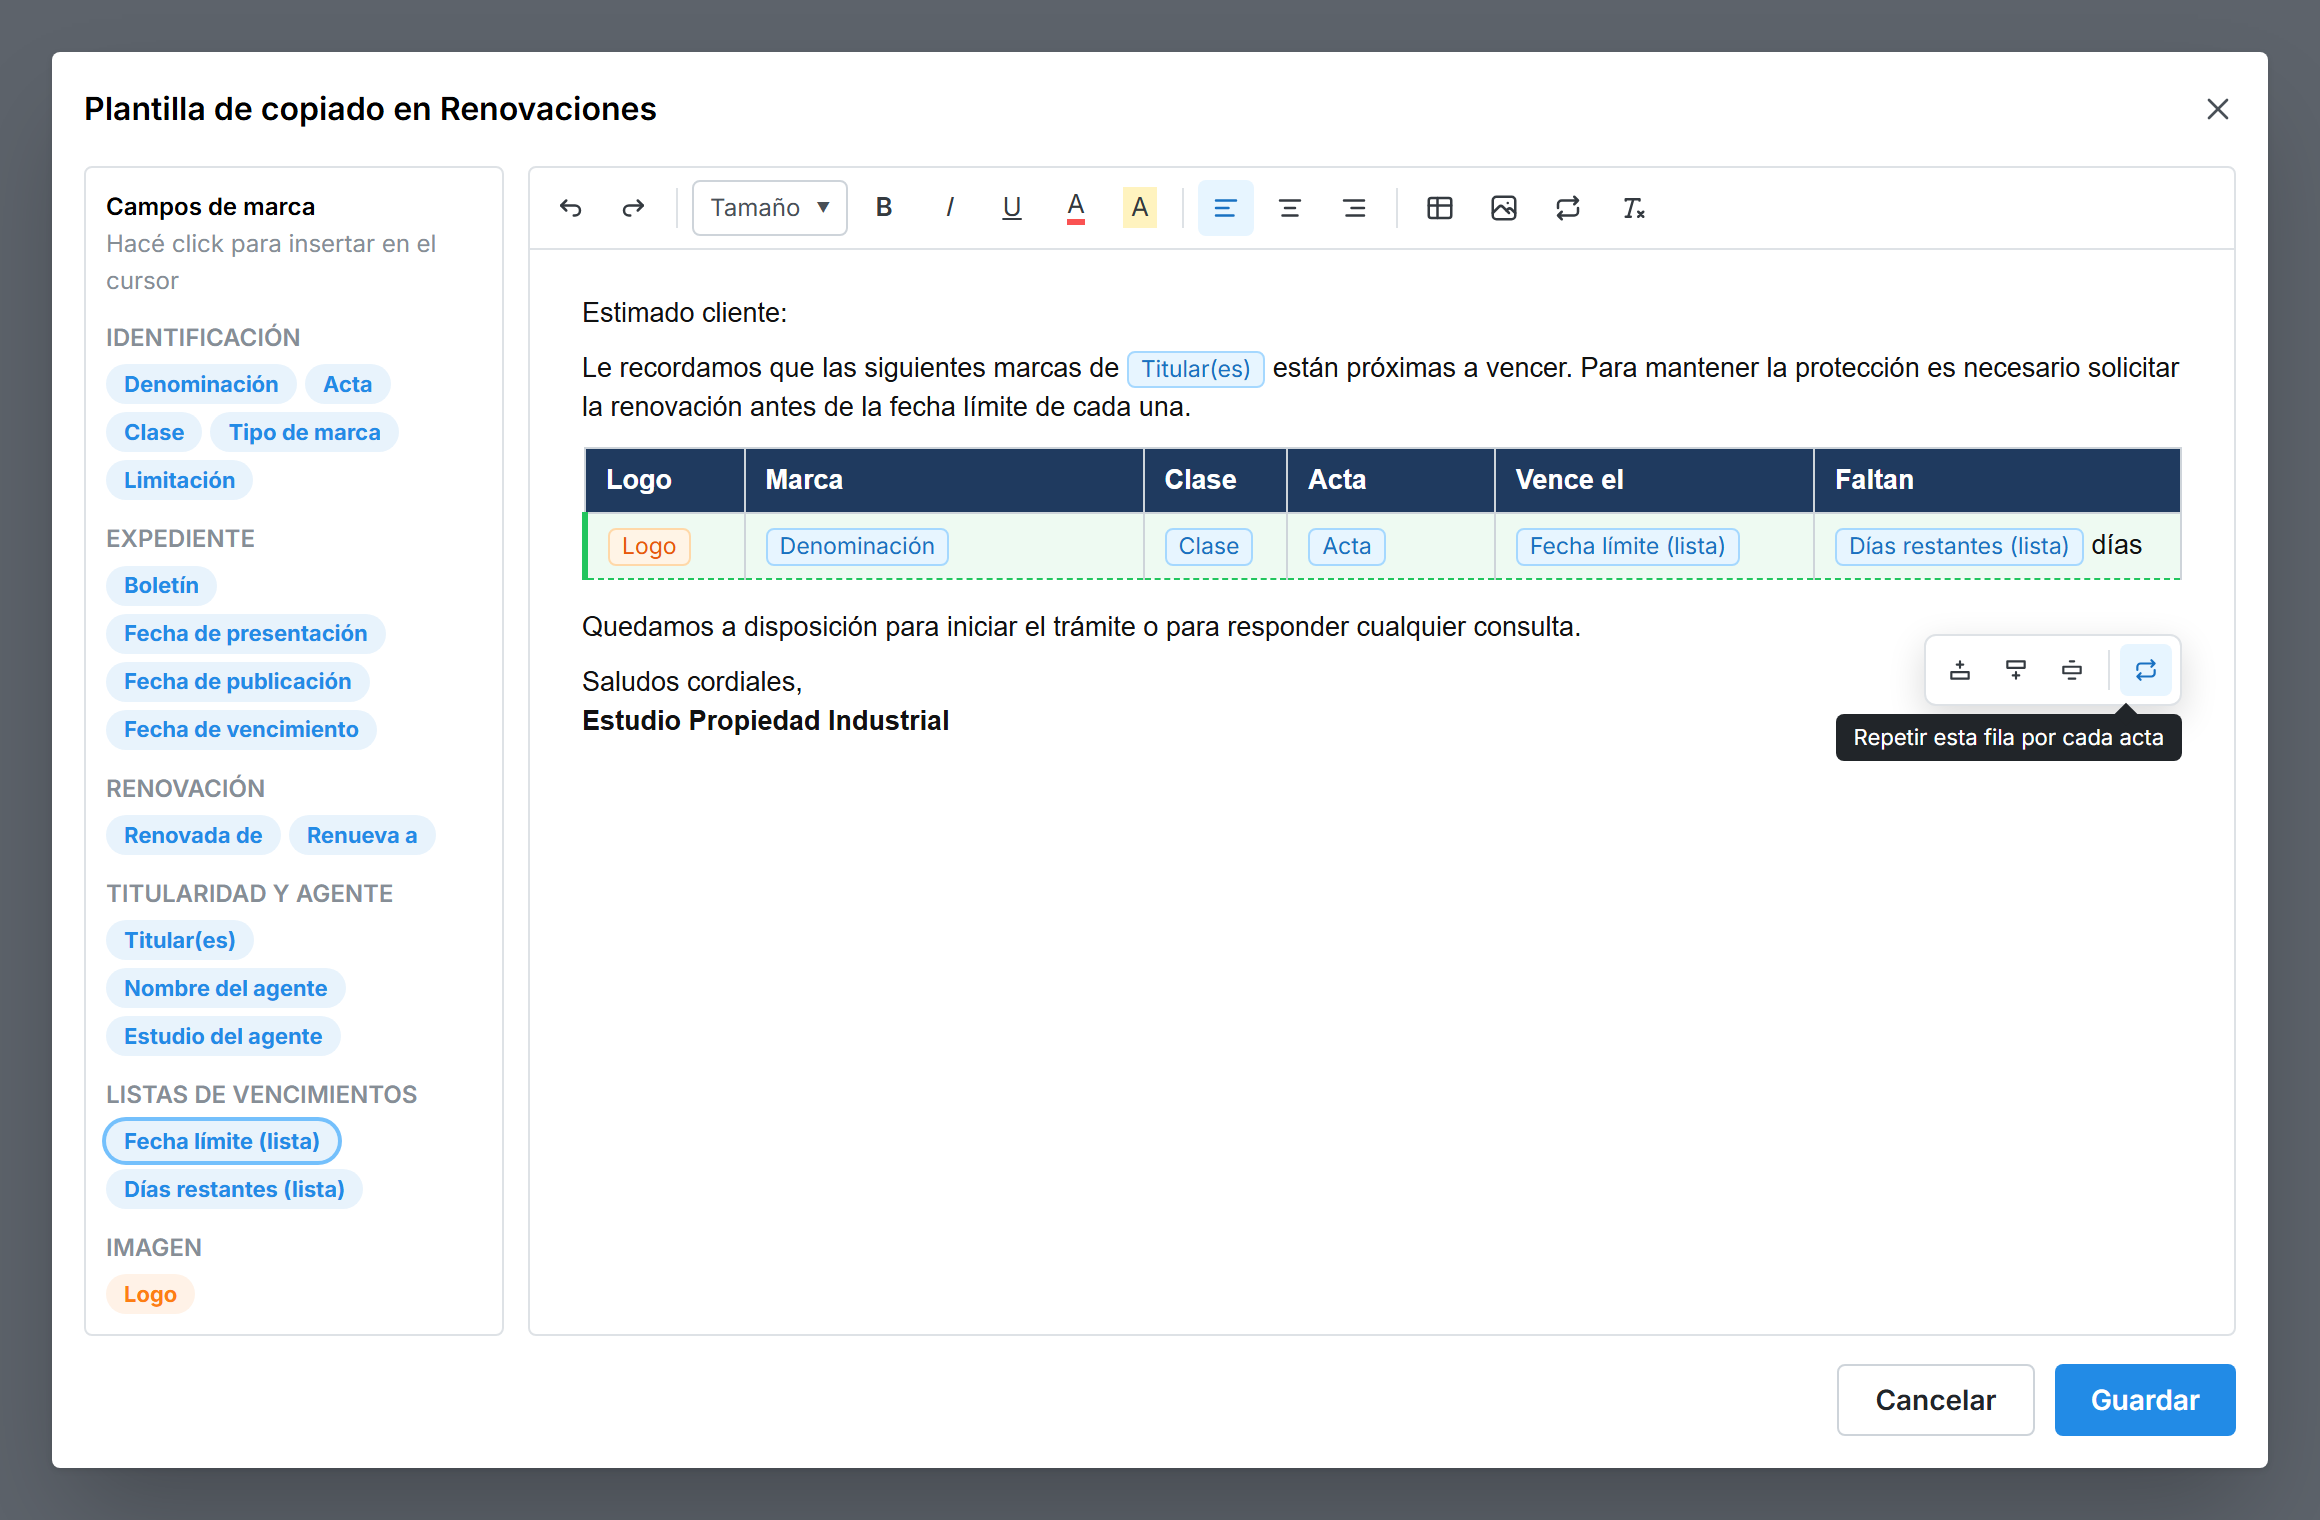Insert the Estudio del agente field
Viewport: 2320px width, 1520px height.
tap(223, 1036)
